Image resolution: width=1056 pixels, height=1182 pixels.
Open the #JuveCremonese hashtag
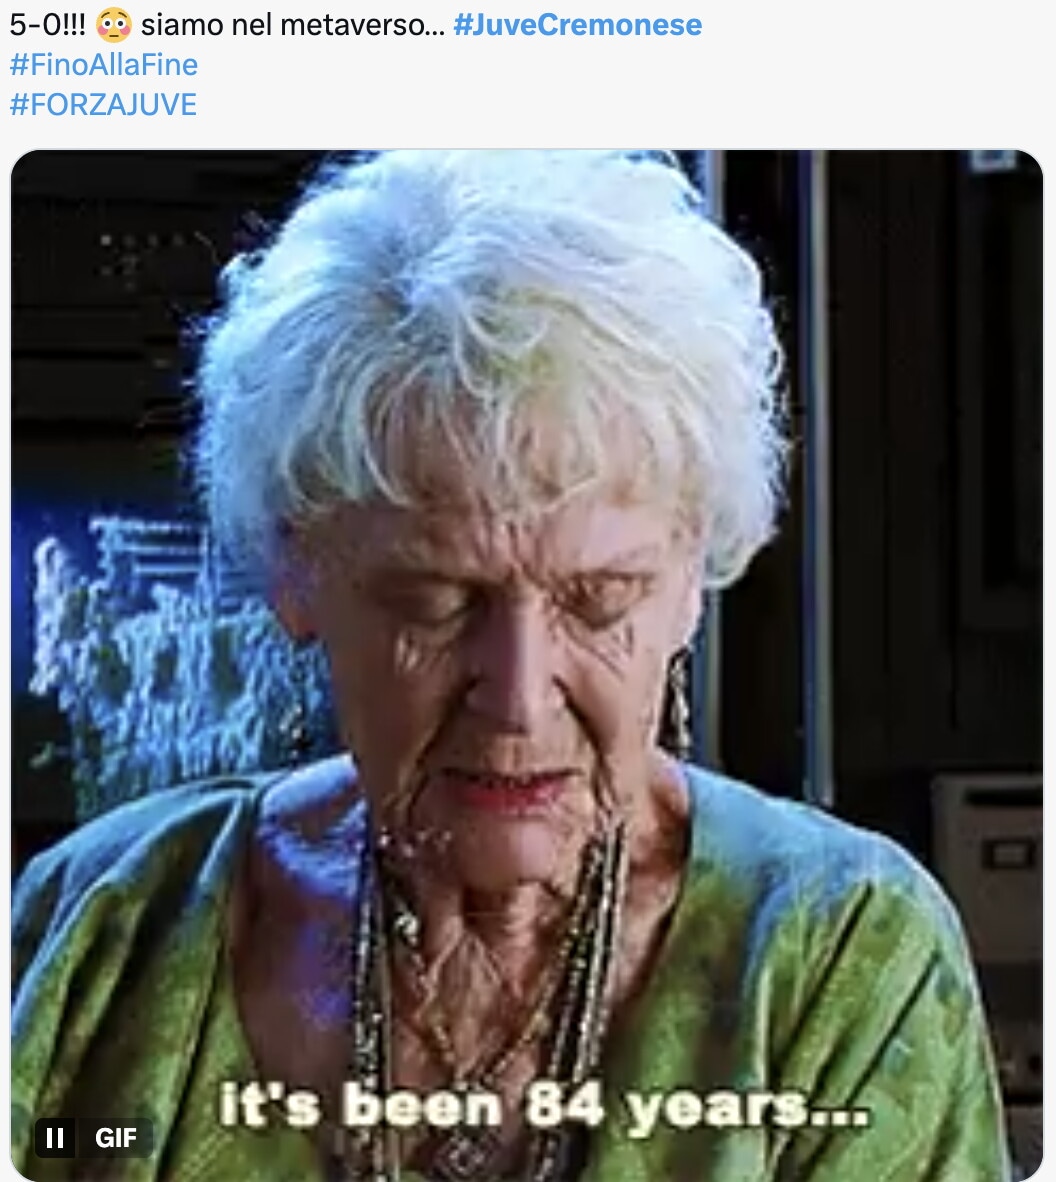click(577, 25)
